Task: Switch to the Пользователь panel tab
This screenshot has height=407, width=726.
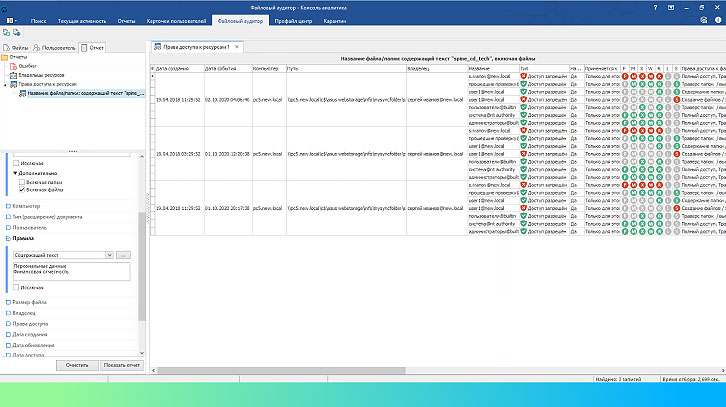Action: tap(54, 48)
